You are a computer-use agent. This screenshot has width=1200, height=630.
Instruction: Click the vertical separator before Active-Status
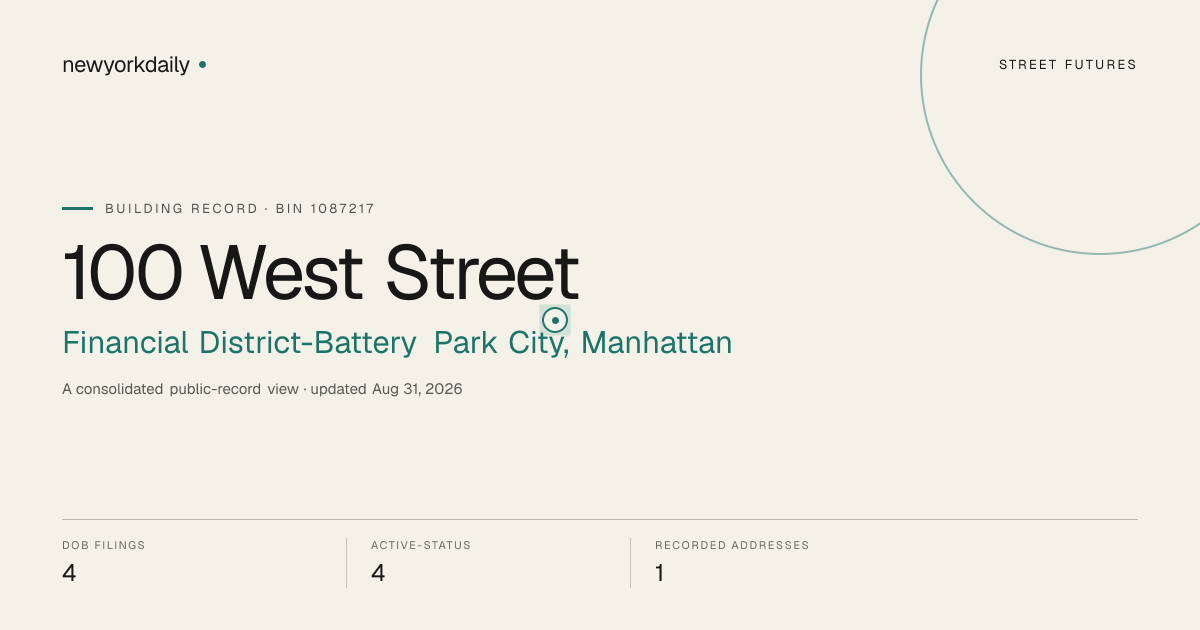tap(346, 563)
